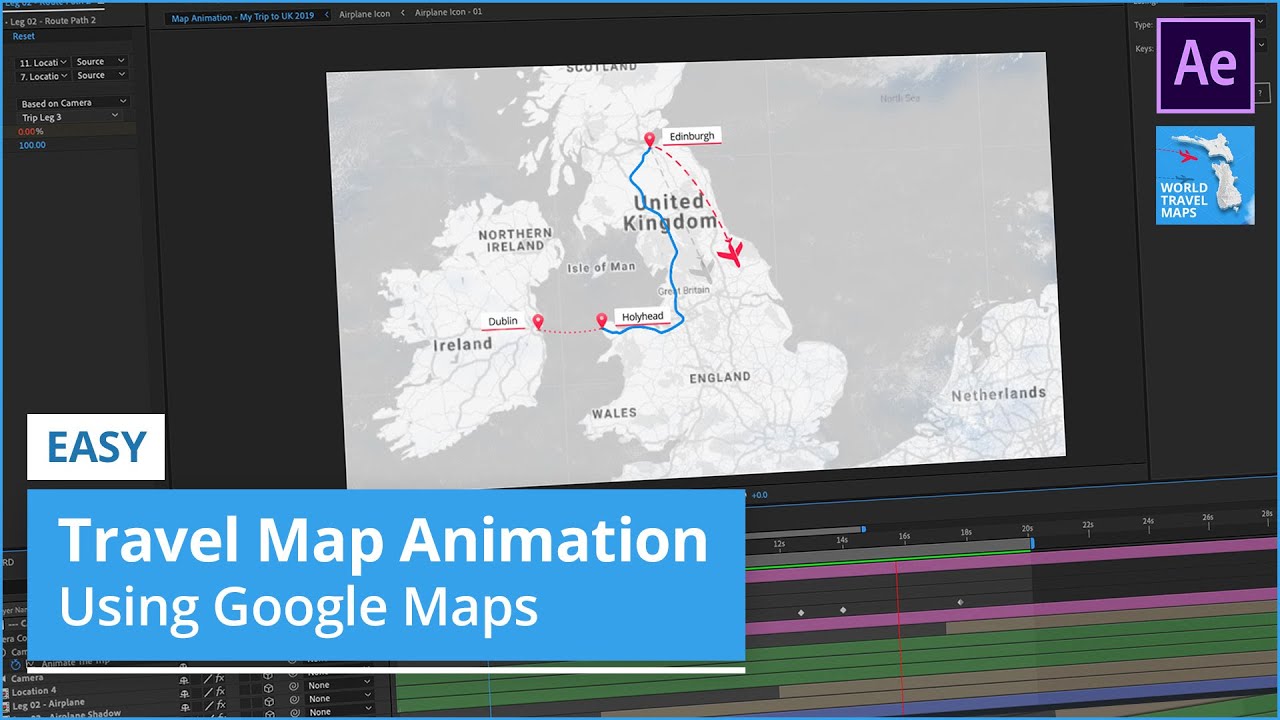Click the blue Reset link
This screenshot has height=720, width=1280.
(x=23, y=36)
